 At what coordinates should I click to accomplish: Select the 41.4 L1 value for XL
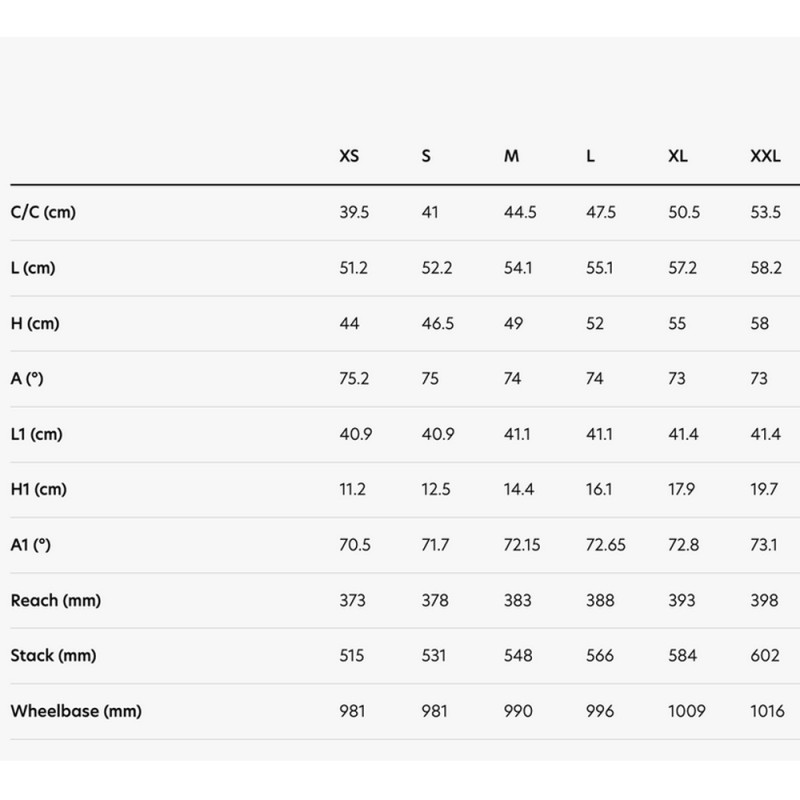[683, 434]
